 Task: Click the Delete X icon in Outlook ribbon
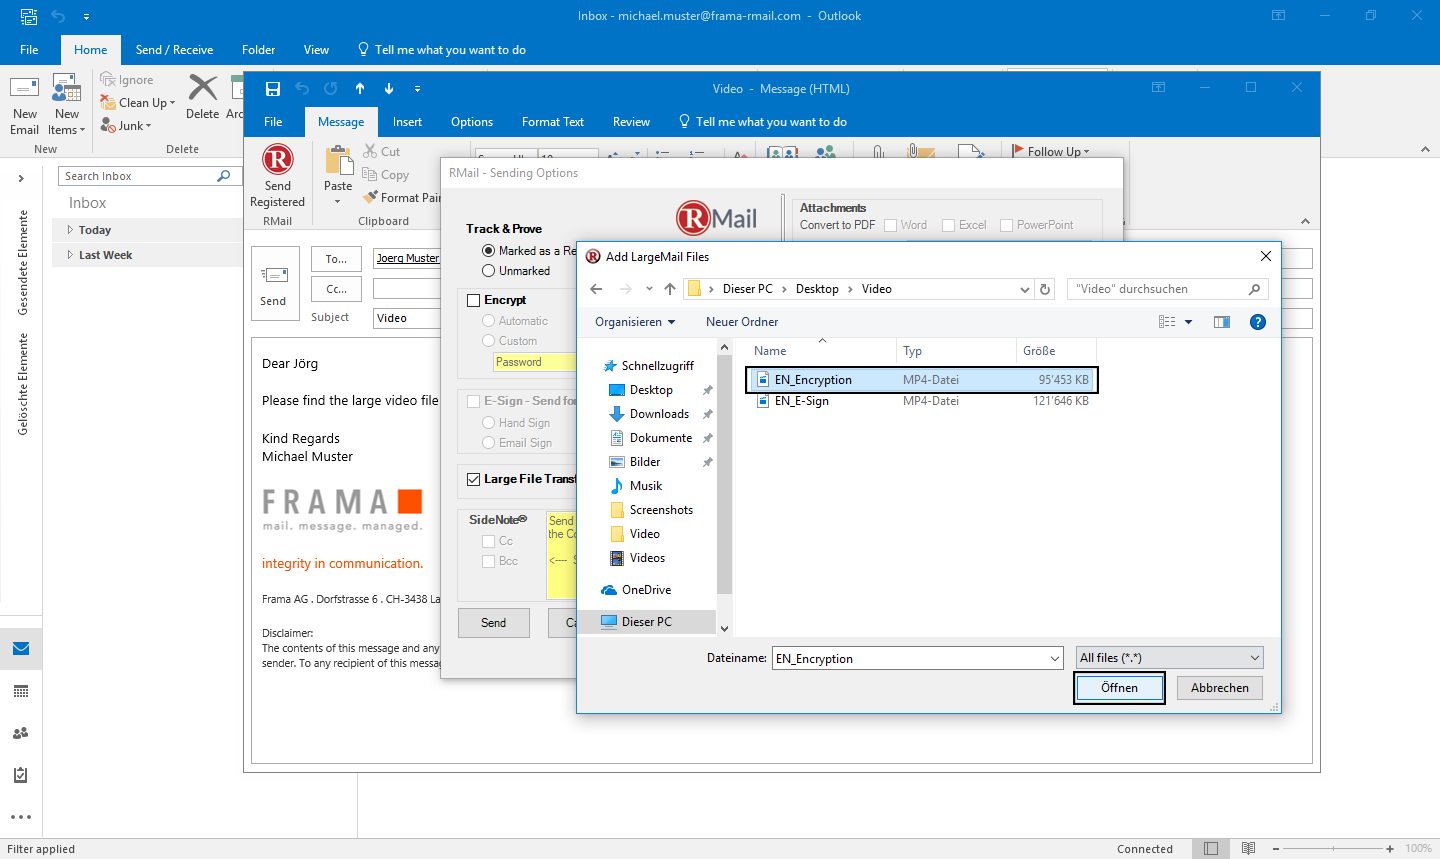203,88
